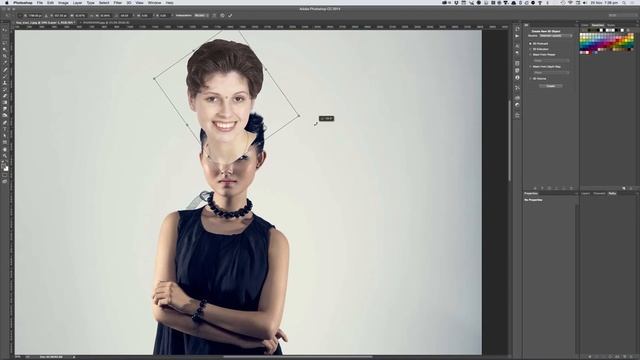Switch to the Styles tab

(x=611, y=25)
